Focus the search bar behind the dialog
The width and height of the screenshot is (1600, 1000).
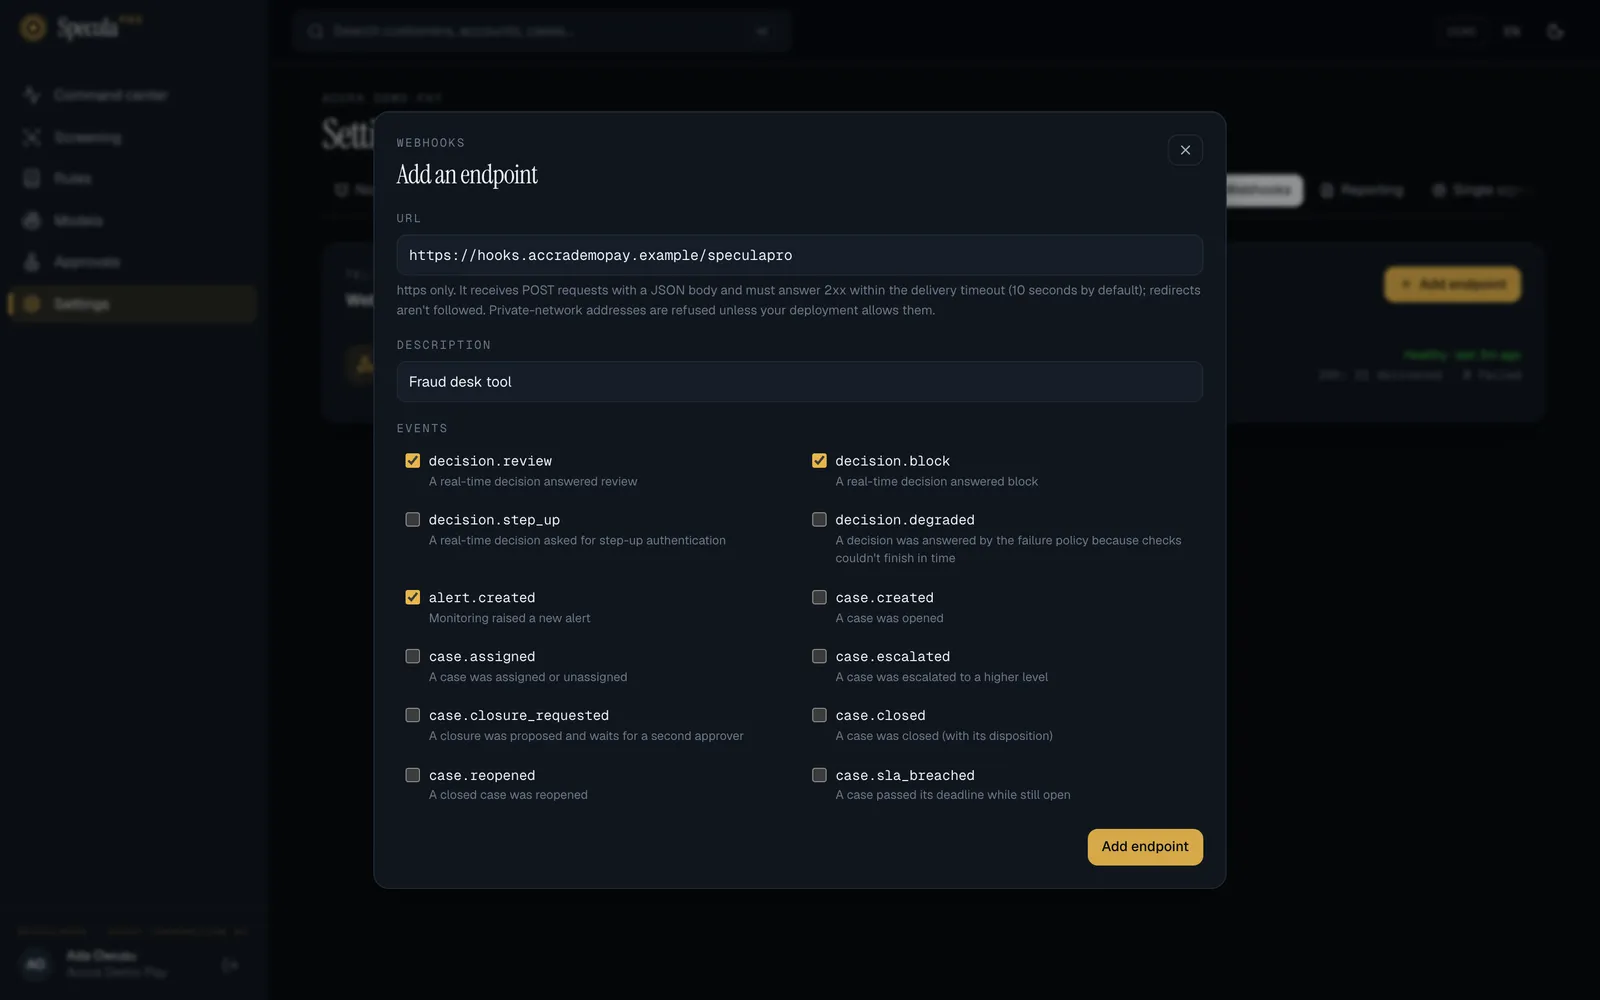click(x=542, y=31)
